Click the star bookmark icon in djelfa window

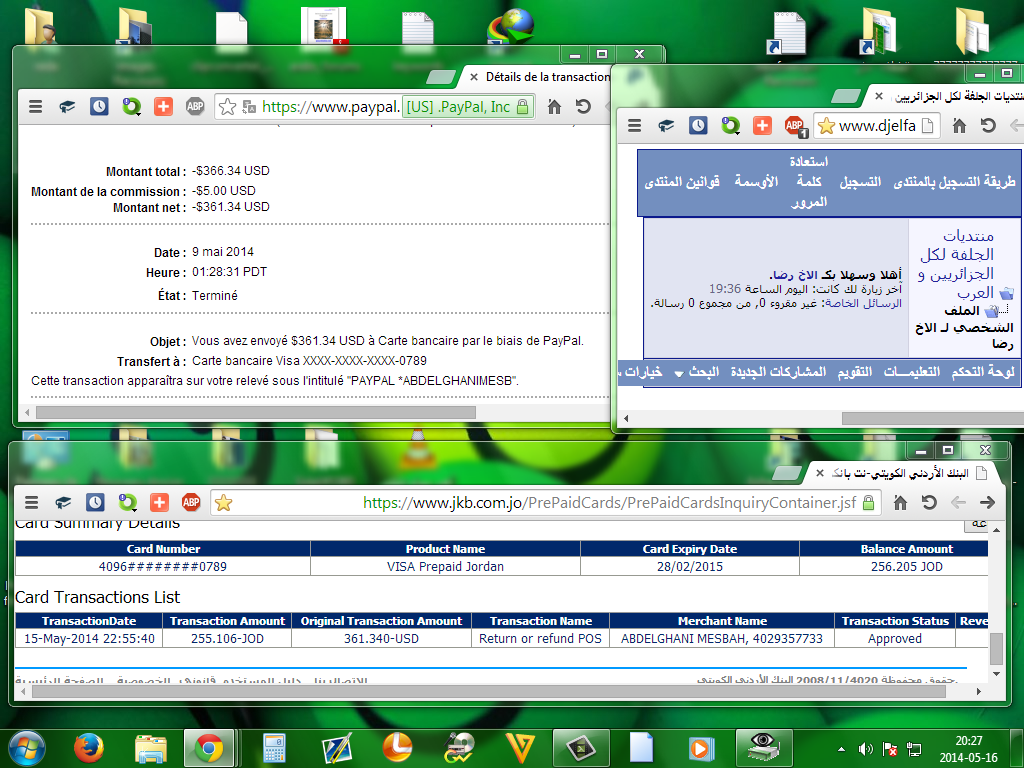[x=826, y=125]
